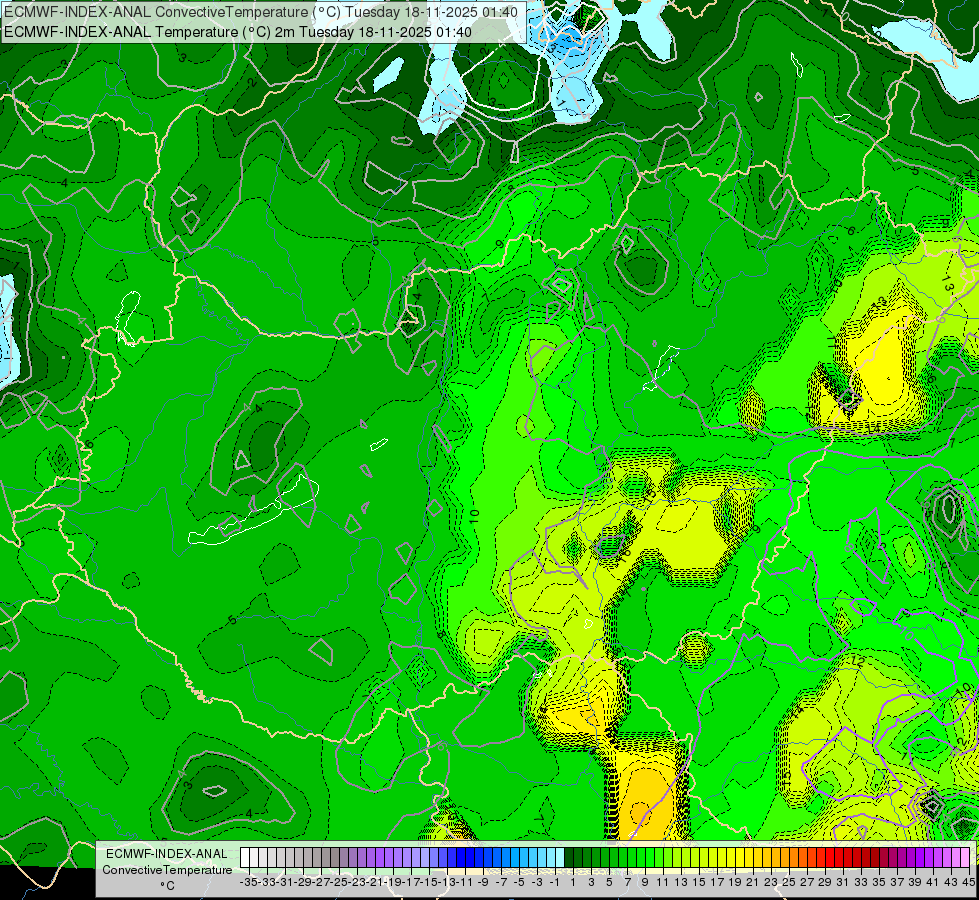Screen dimensions: 979x900
Task: Click legend scale value -25
Action: pos(340,882)
